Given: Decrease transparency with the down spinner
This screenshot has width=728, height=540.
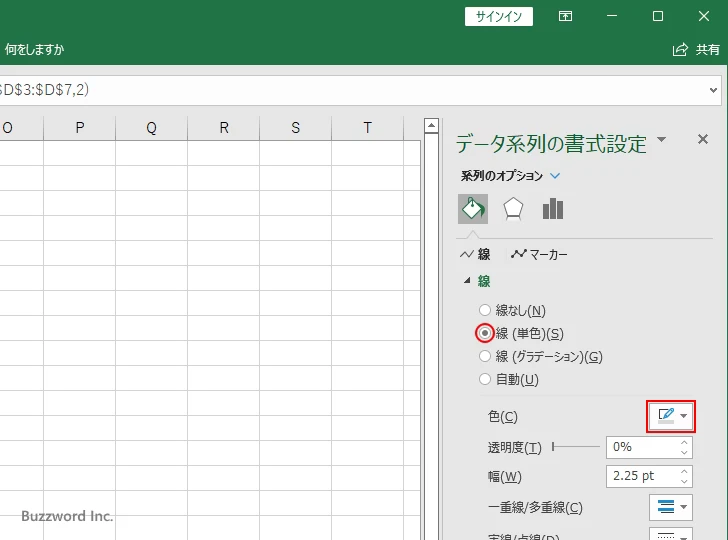Looking at the screenshot, I should coord(684,453).
